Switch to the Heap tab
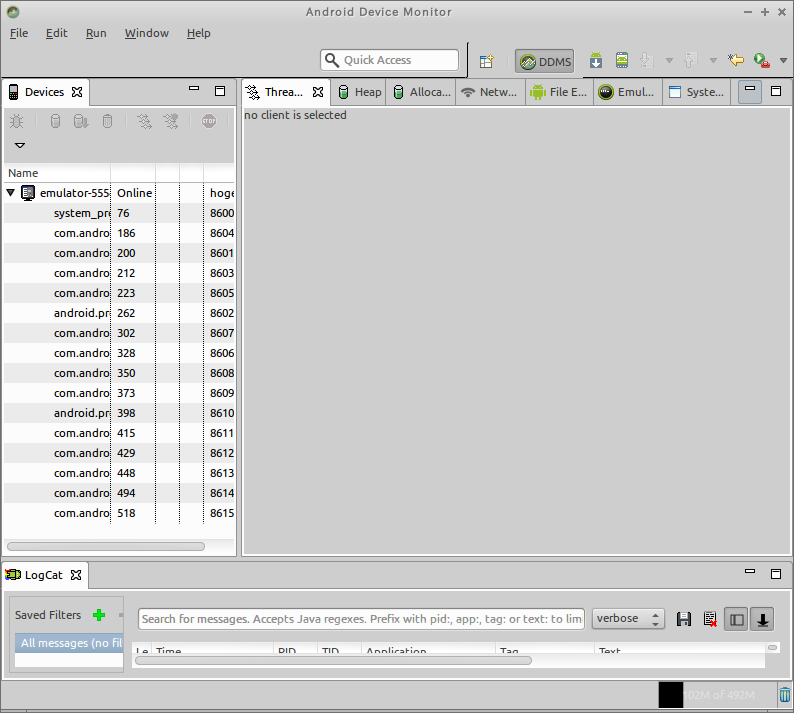Viewport: 794px width, 713px height. click(359, 92)
